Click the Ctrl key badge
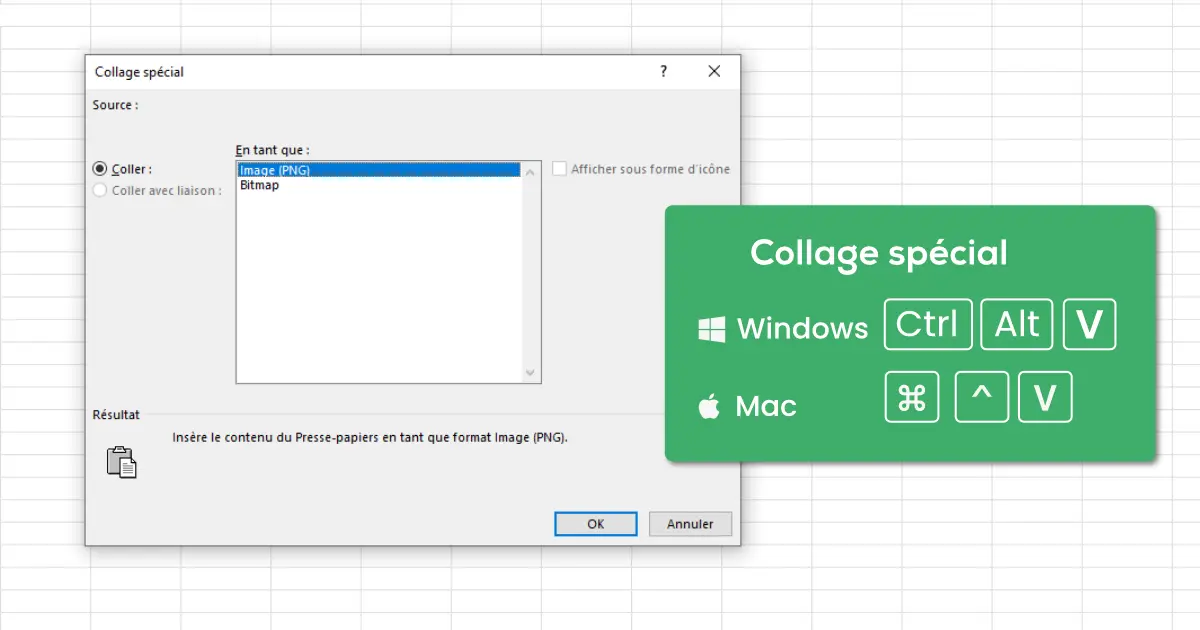Image resolution: width=1200 pixels, height=630 pixels. coord(928,324)
